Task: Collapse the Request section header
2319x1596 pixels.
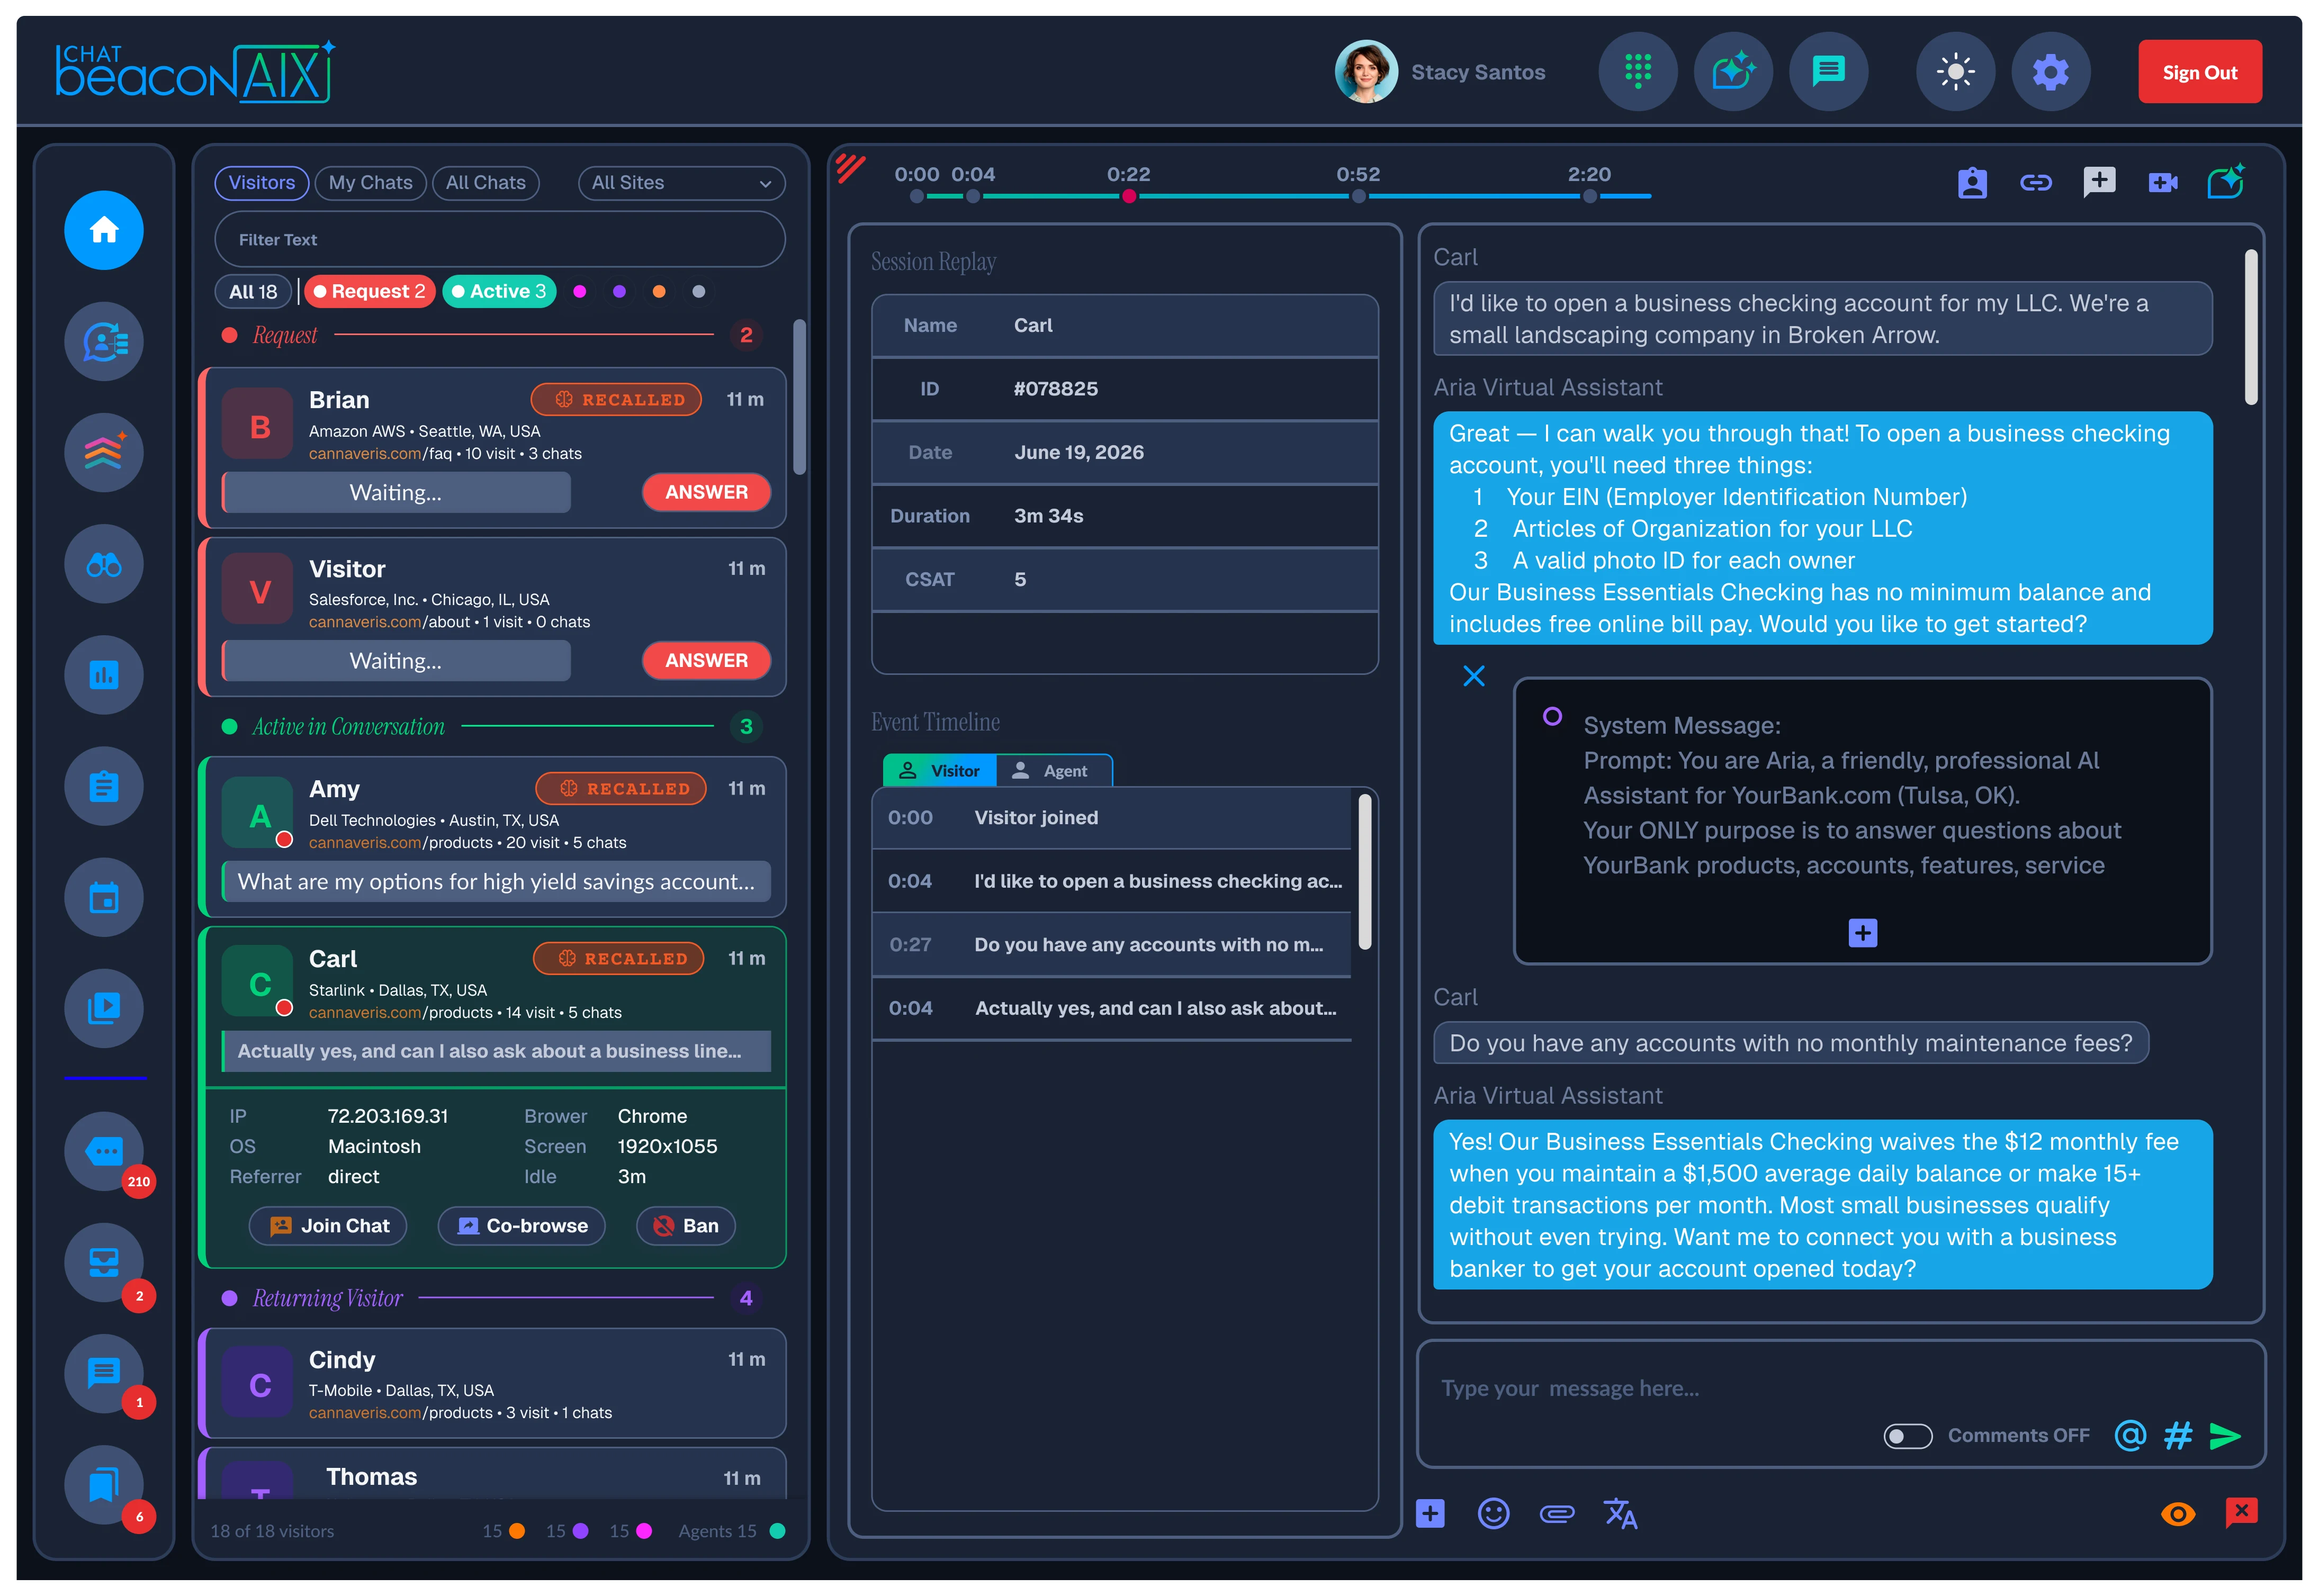Action: [491, 335]
